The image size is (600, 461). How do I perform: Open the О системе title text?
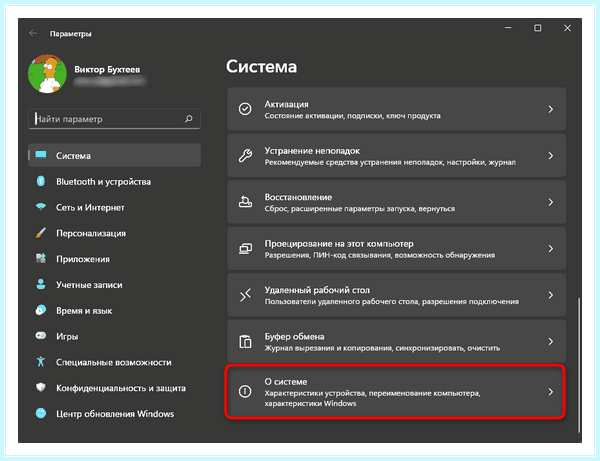click(x=285, y=381)
